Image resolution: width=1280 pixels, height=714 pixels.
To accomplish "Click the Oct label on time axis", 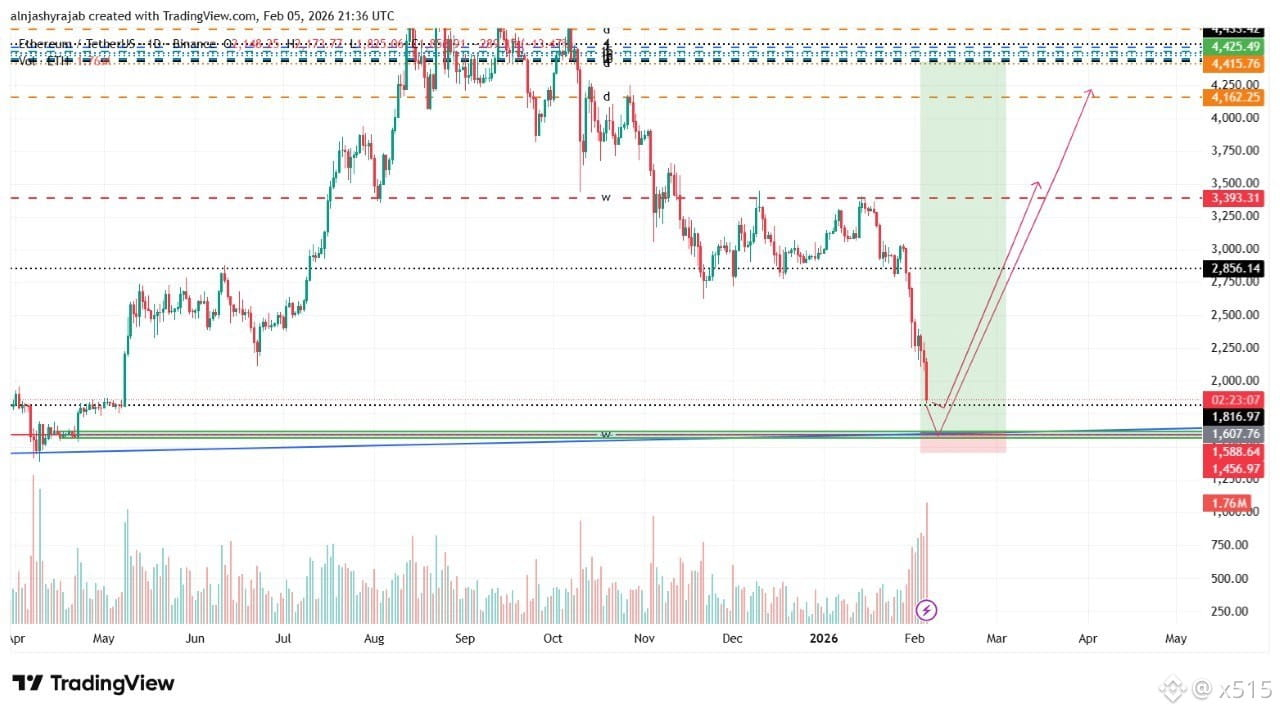I will pos(553,638).
